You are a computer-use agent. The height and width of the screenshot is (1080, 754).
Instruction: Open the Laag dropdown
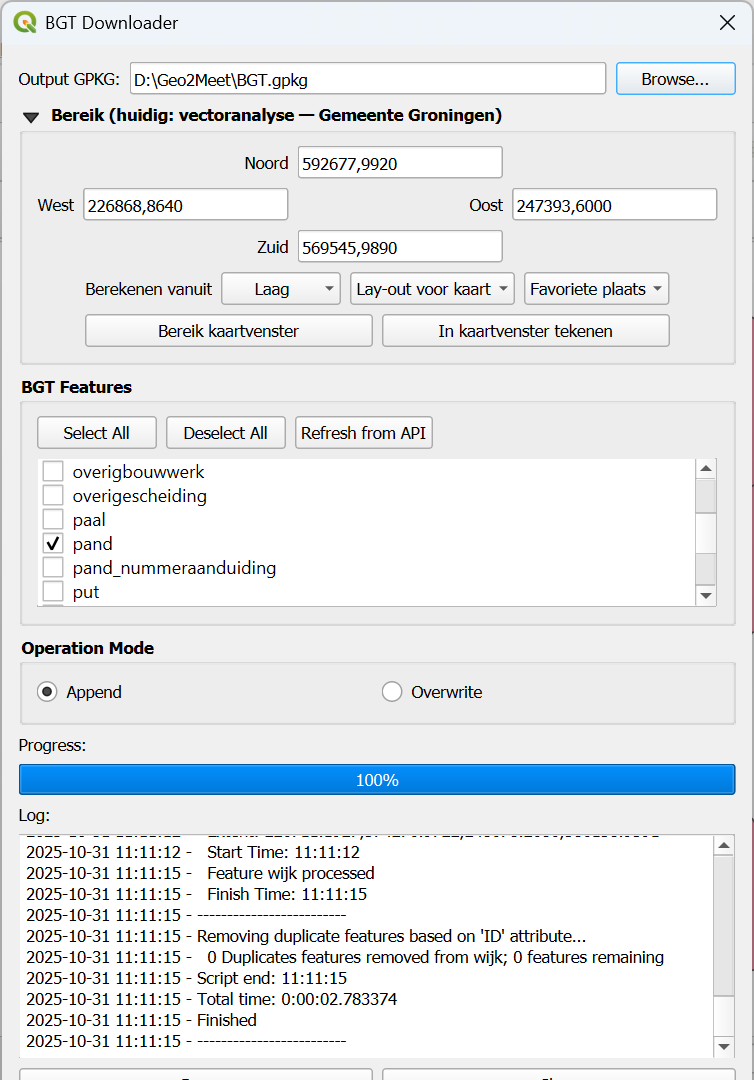pos(281,289)
